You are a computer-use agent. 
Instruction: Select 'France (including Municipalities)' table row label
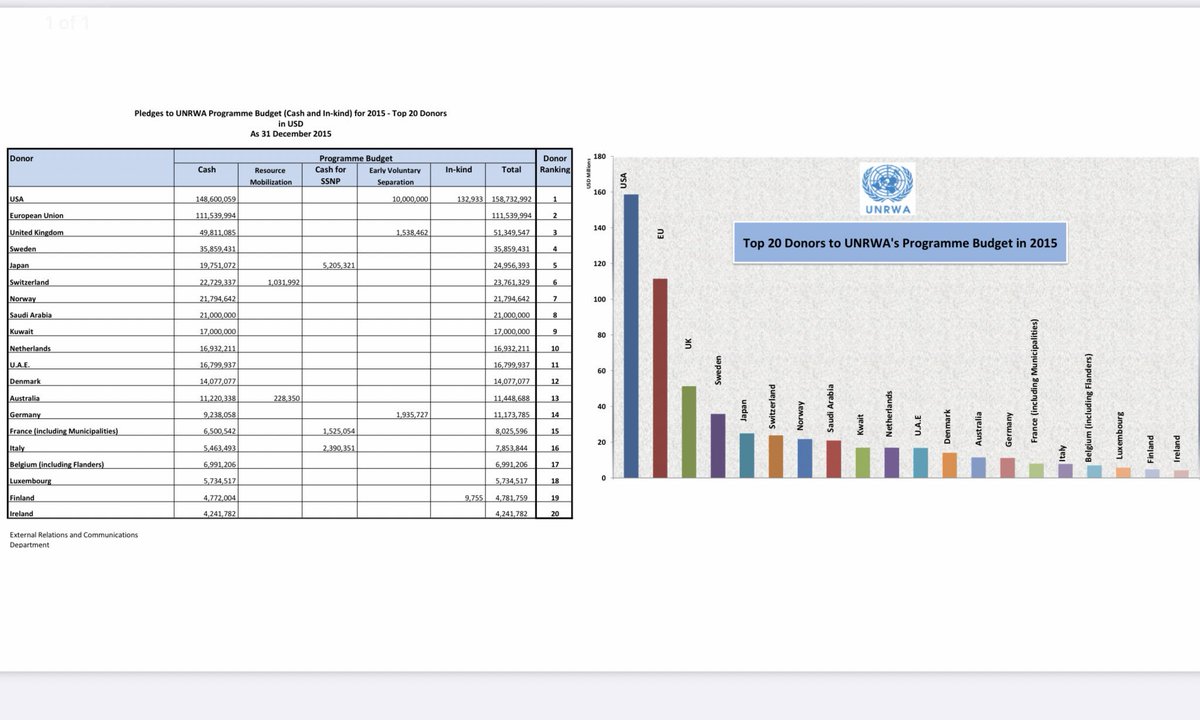coord(63,431)
